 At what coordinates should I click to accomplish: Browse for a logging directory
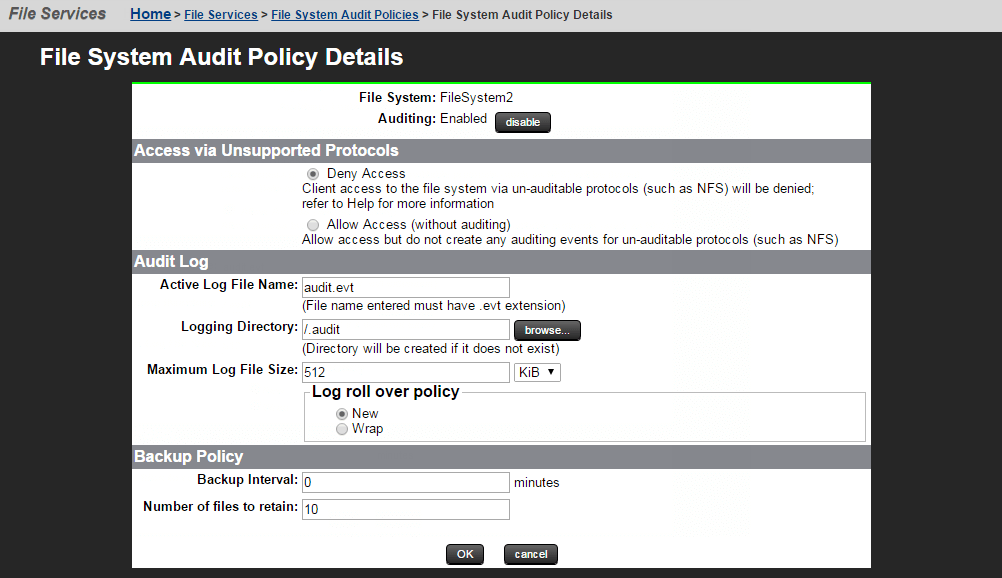(x=547, y=330)
